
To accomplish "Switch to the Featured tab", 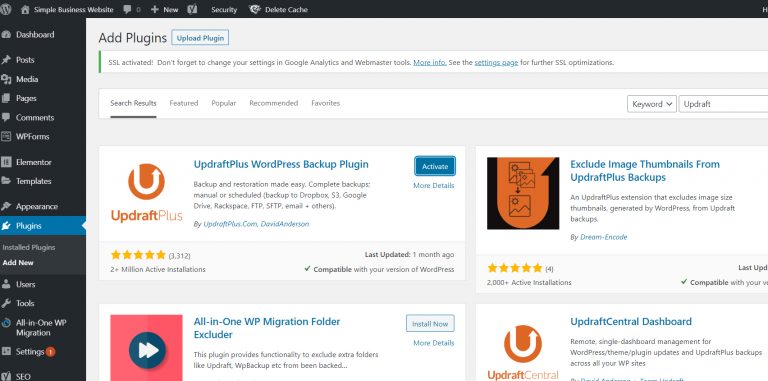I will (184, 103).
